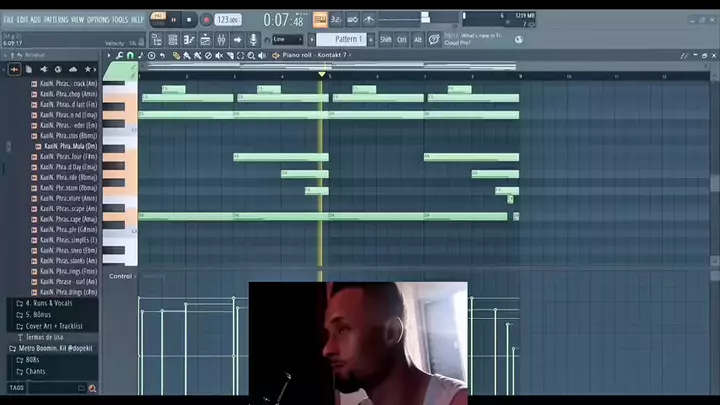
Task: Click the browser search magnifier icon
Action: pos(92,388)
